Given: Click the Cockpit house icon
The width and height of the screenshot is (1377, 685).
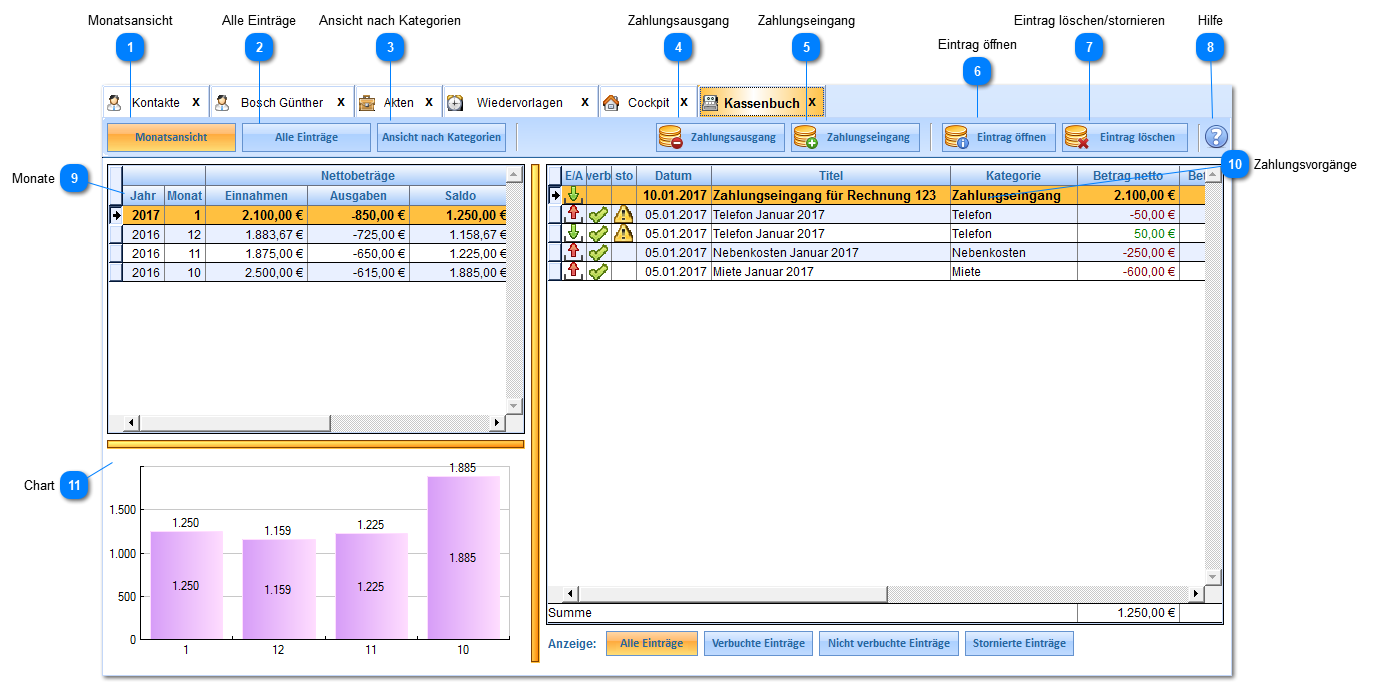Looking at the screenshot, I should pyautogui.click(x=611, y=102).
